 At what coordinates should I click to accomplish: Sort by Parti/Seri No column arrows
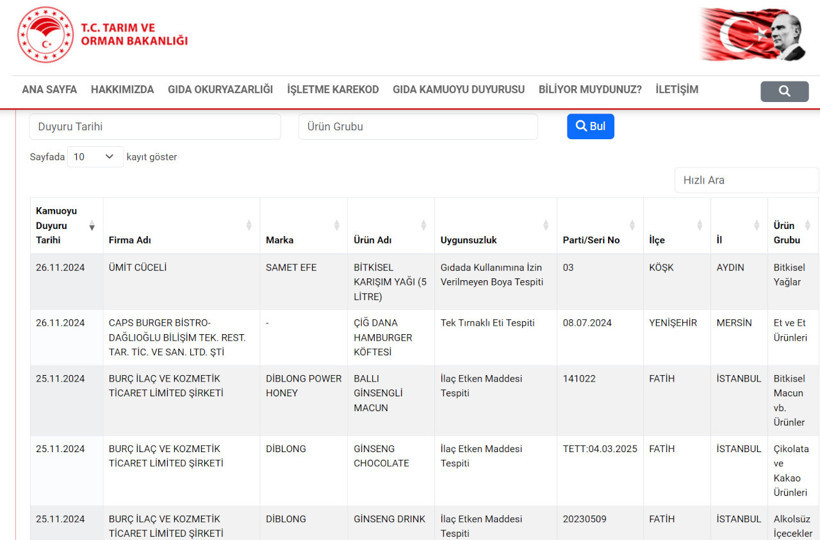[632, 225]
